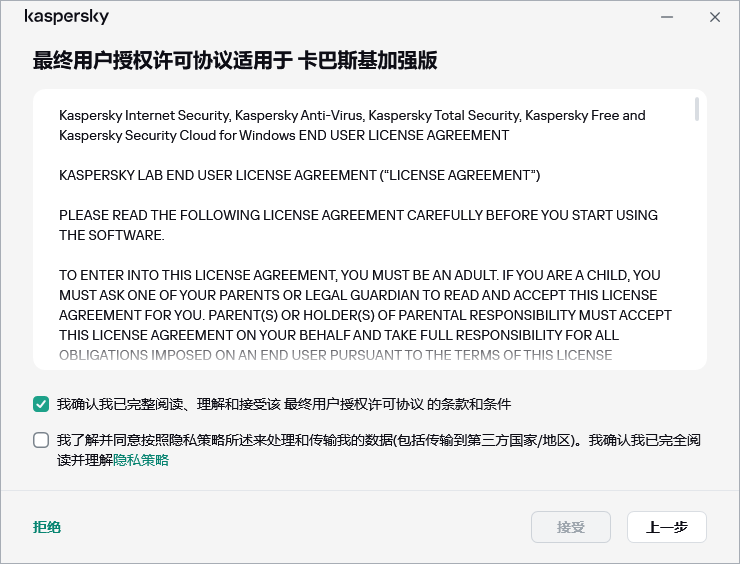Viewport: 740px width, 564px height.
Task: Click the license text scrollbar thumb
Action: tap(696, 110)
